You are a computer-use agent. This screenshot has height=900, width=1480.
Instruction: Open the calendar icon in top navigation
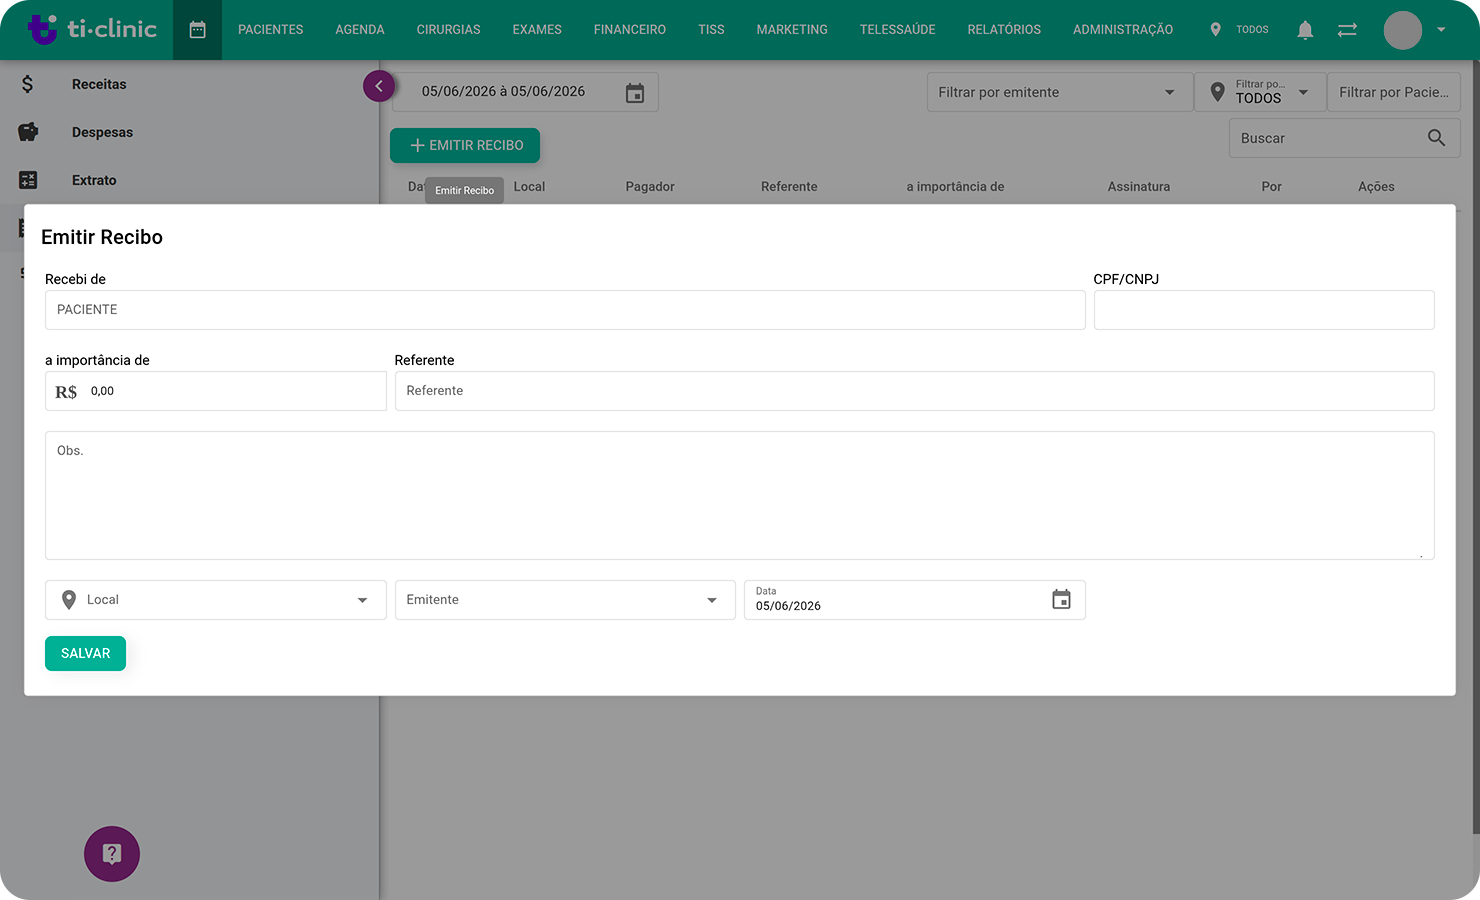click(x=197, y=30)
